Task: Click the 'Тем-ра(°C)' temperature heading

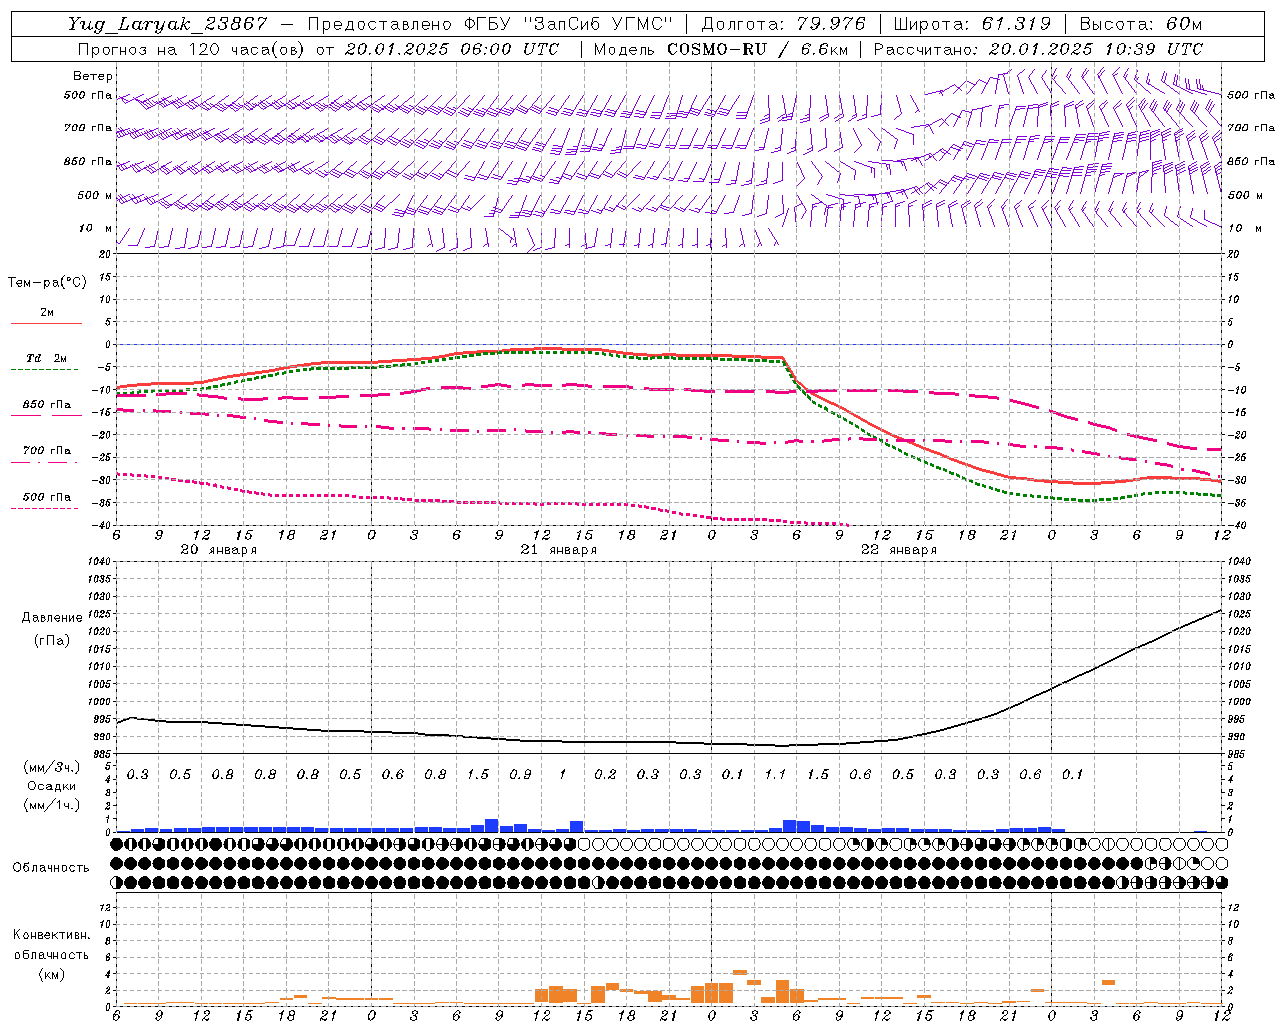Action: click(x=47, y=283)
